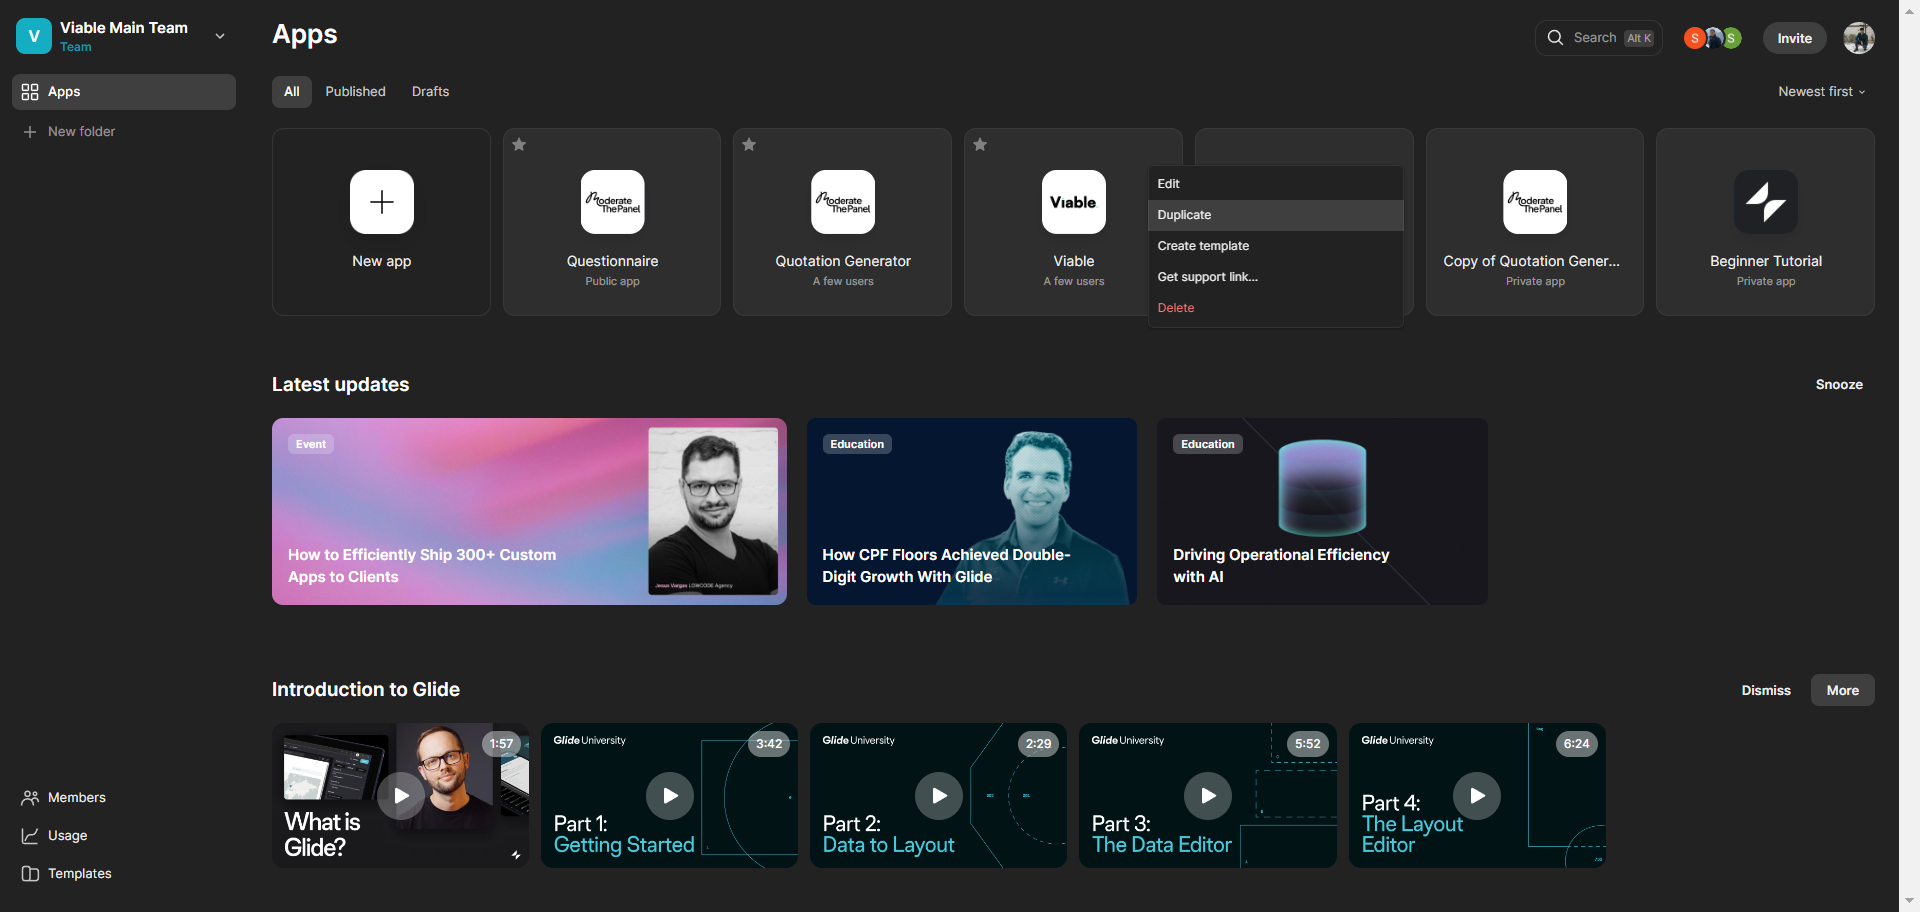This screenshot has height=912, width=1920.
Task: Open the Templates page
Action: click(67, 874)
